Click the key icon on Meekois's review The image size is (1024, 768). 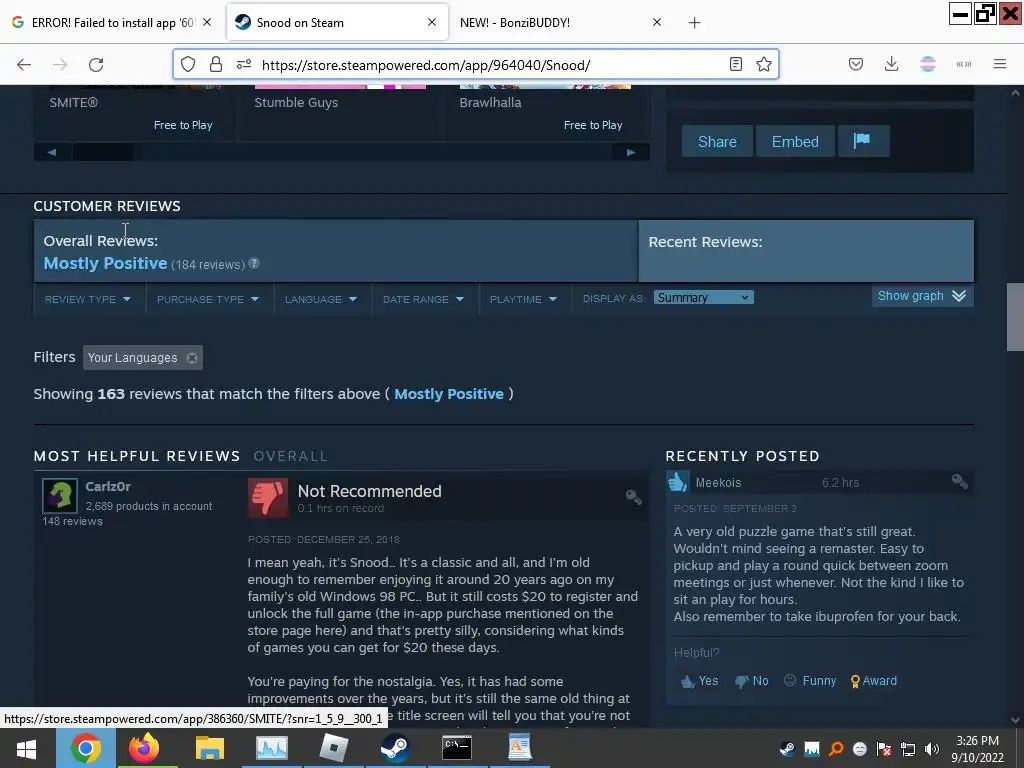click(959, 482)
